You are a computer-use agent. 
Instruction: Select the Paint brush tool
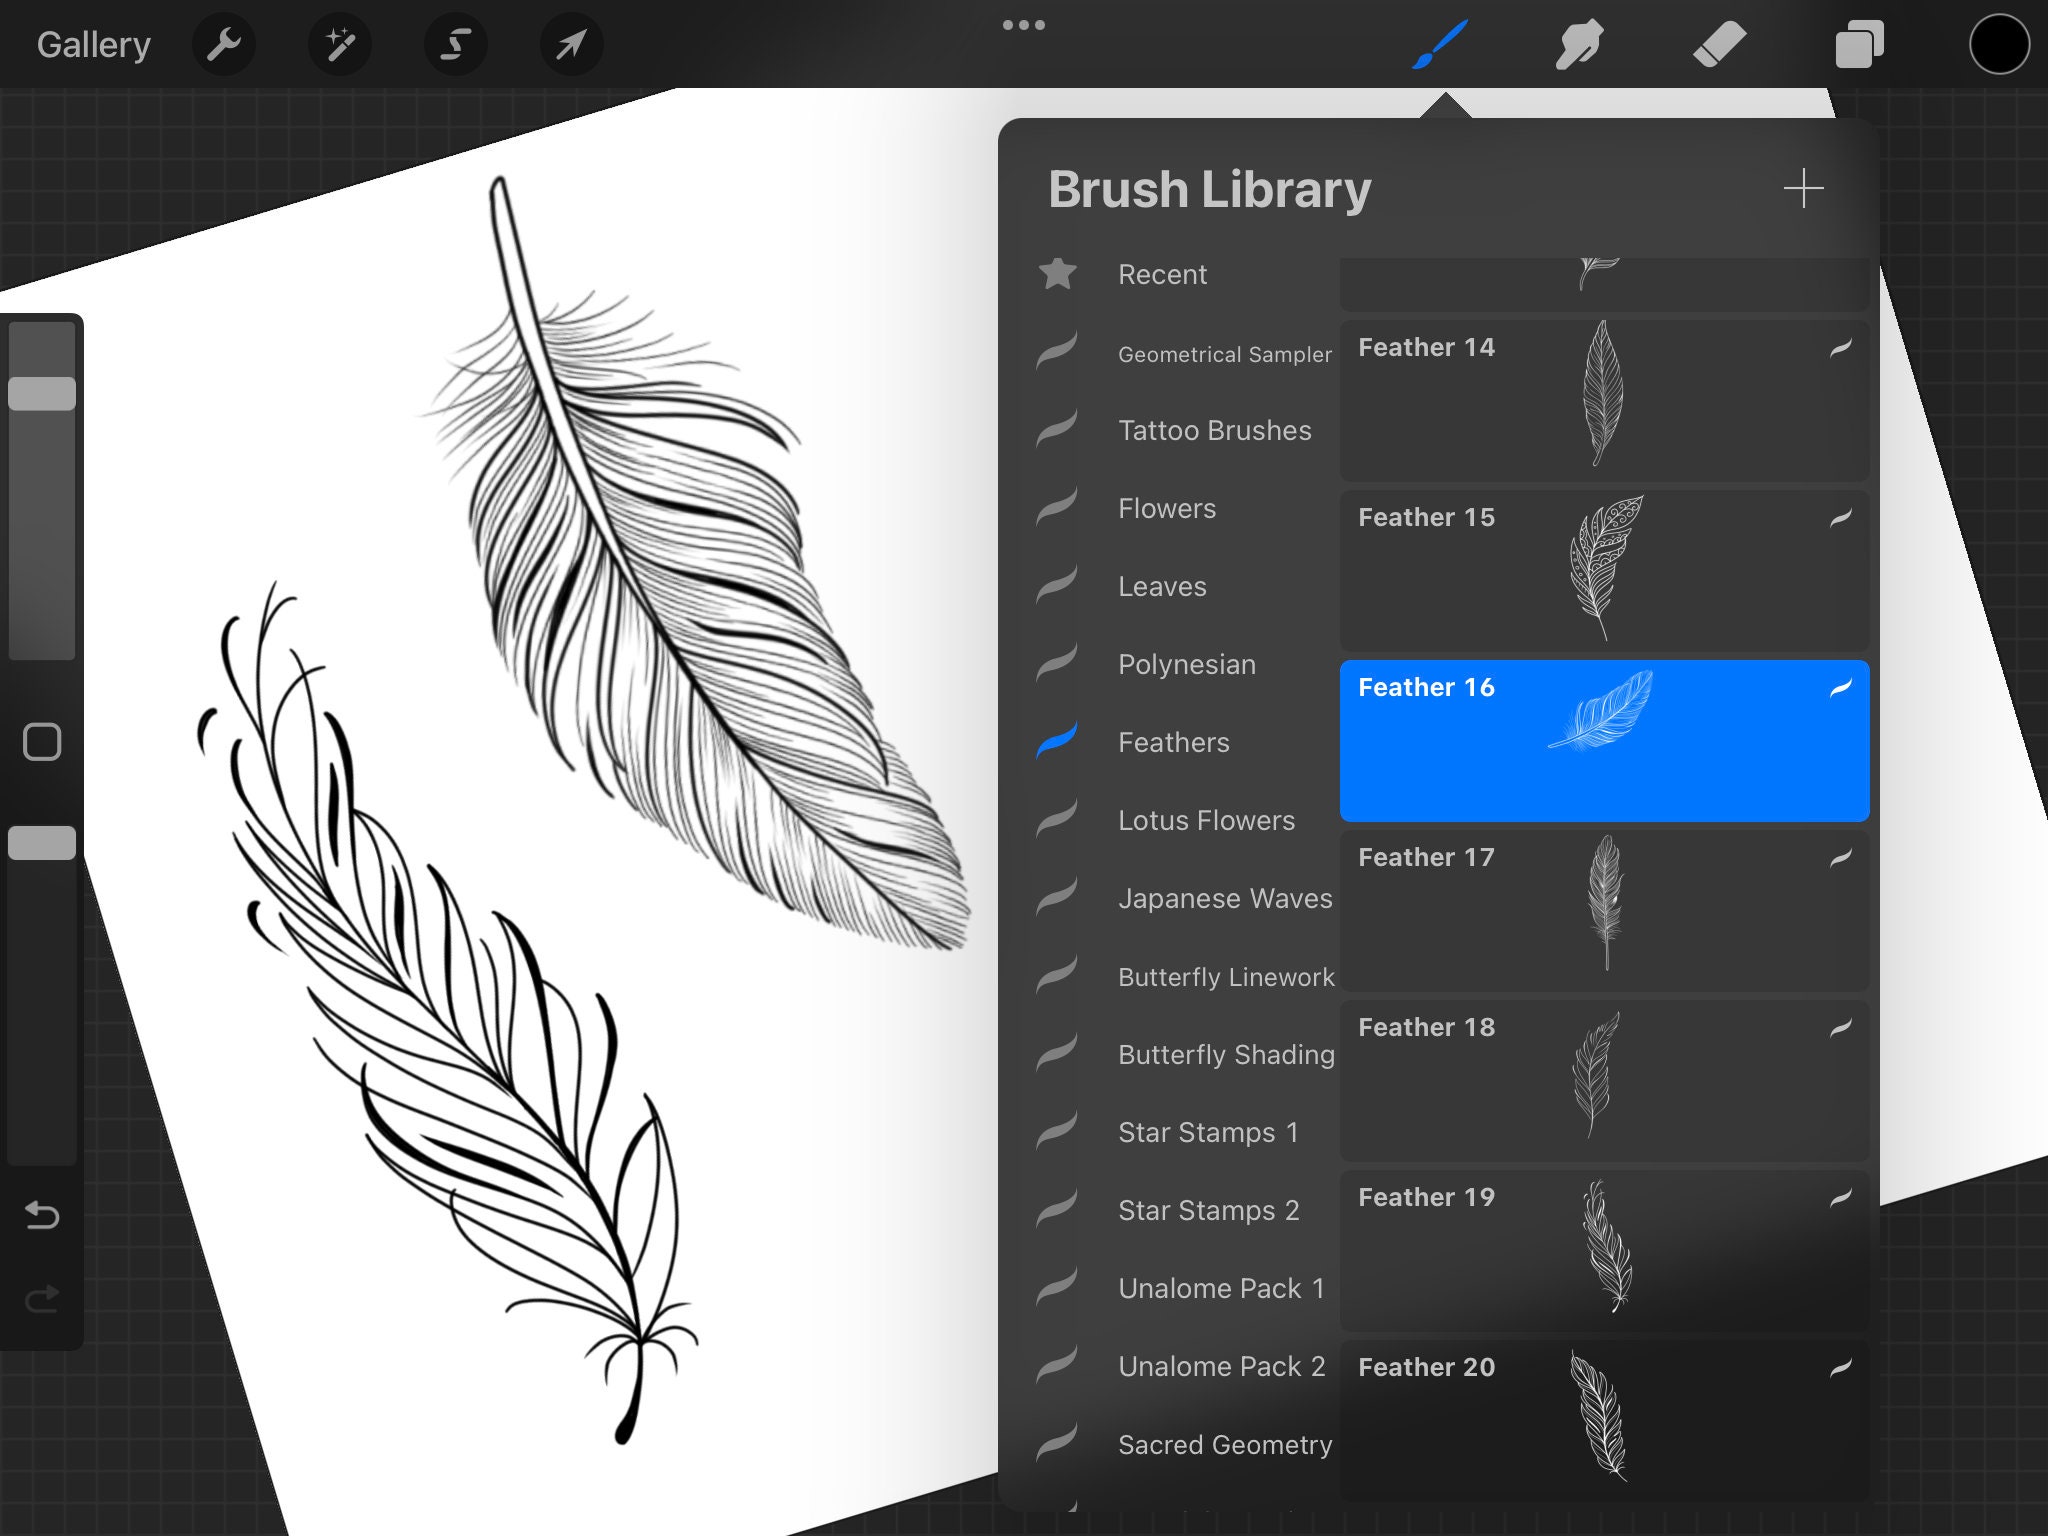[x=1440, y=44]
